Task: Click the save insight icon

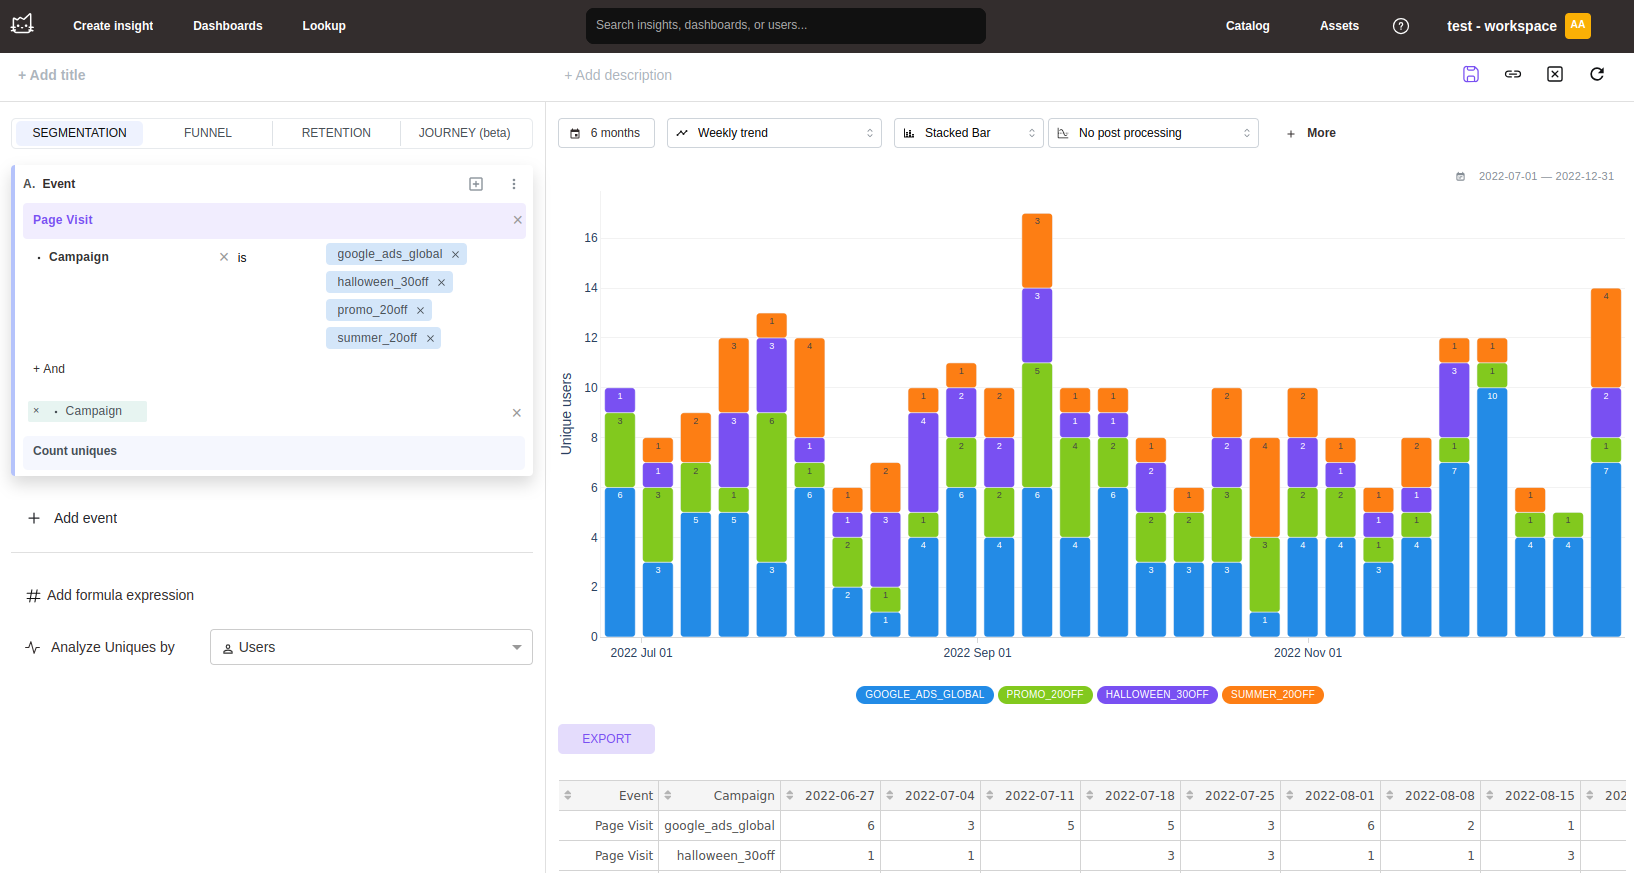Action: coord(1470,74)
